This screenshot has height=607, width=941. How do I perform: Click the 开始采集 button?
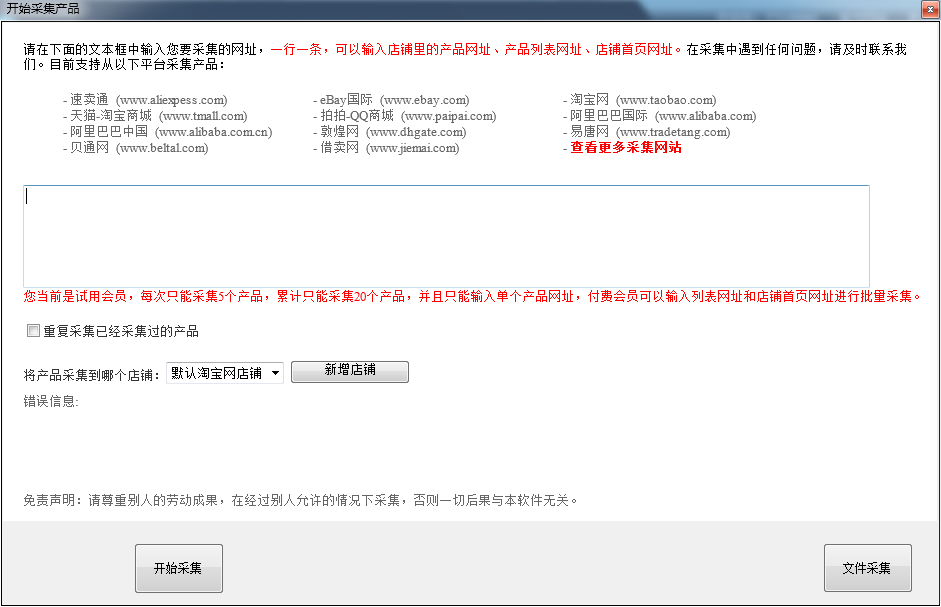[x=178, y=568]
